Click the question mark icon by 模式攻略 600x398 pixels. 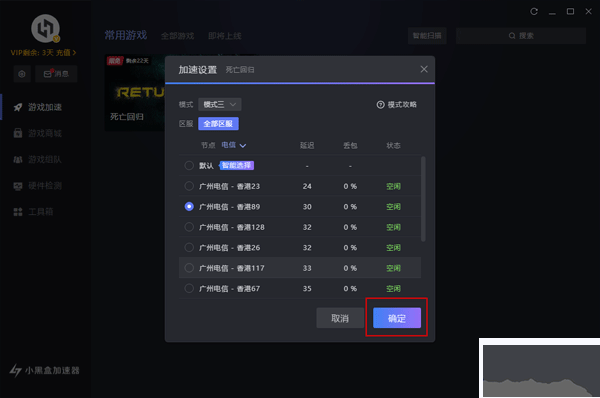tap(380, 104)
